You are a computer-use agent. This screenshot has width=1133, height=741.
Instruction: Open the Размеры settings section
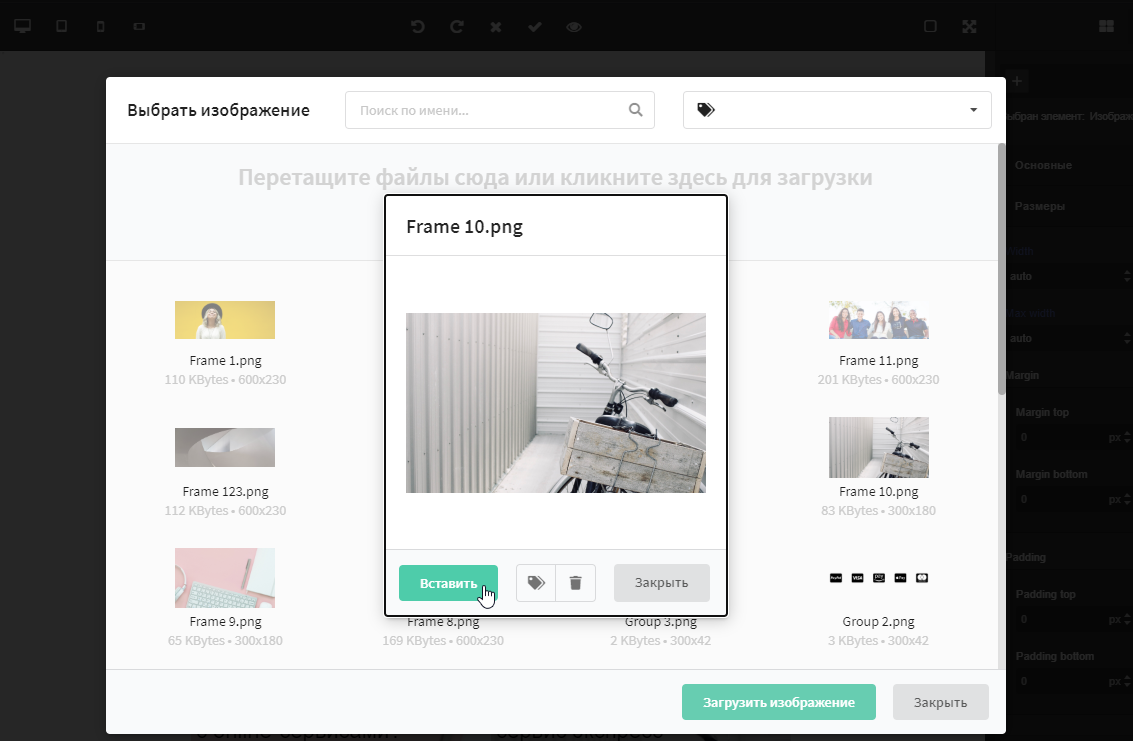(1040, 206)
